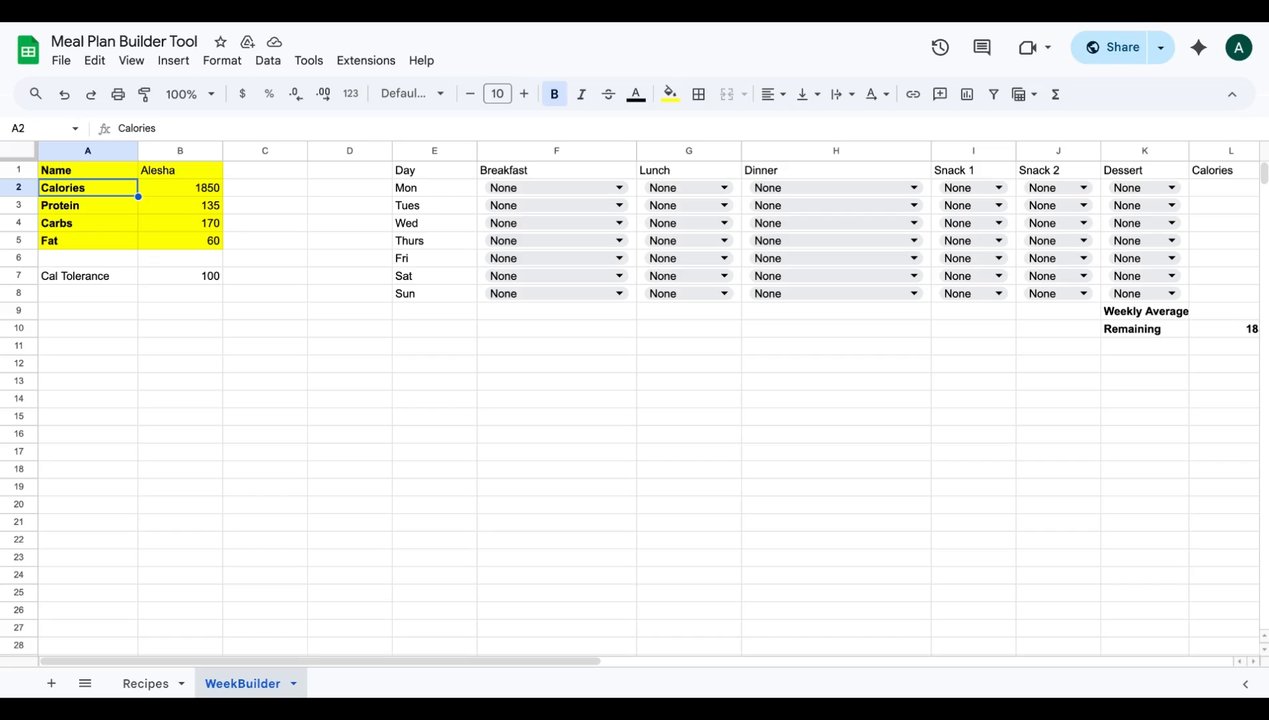The image size is (1269, 720).
Task: Switch to the Recipes sheet tab
Action: [145, 683]
